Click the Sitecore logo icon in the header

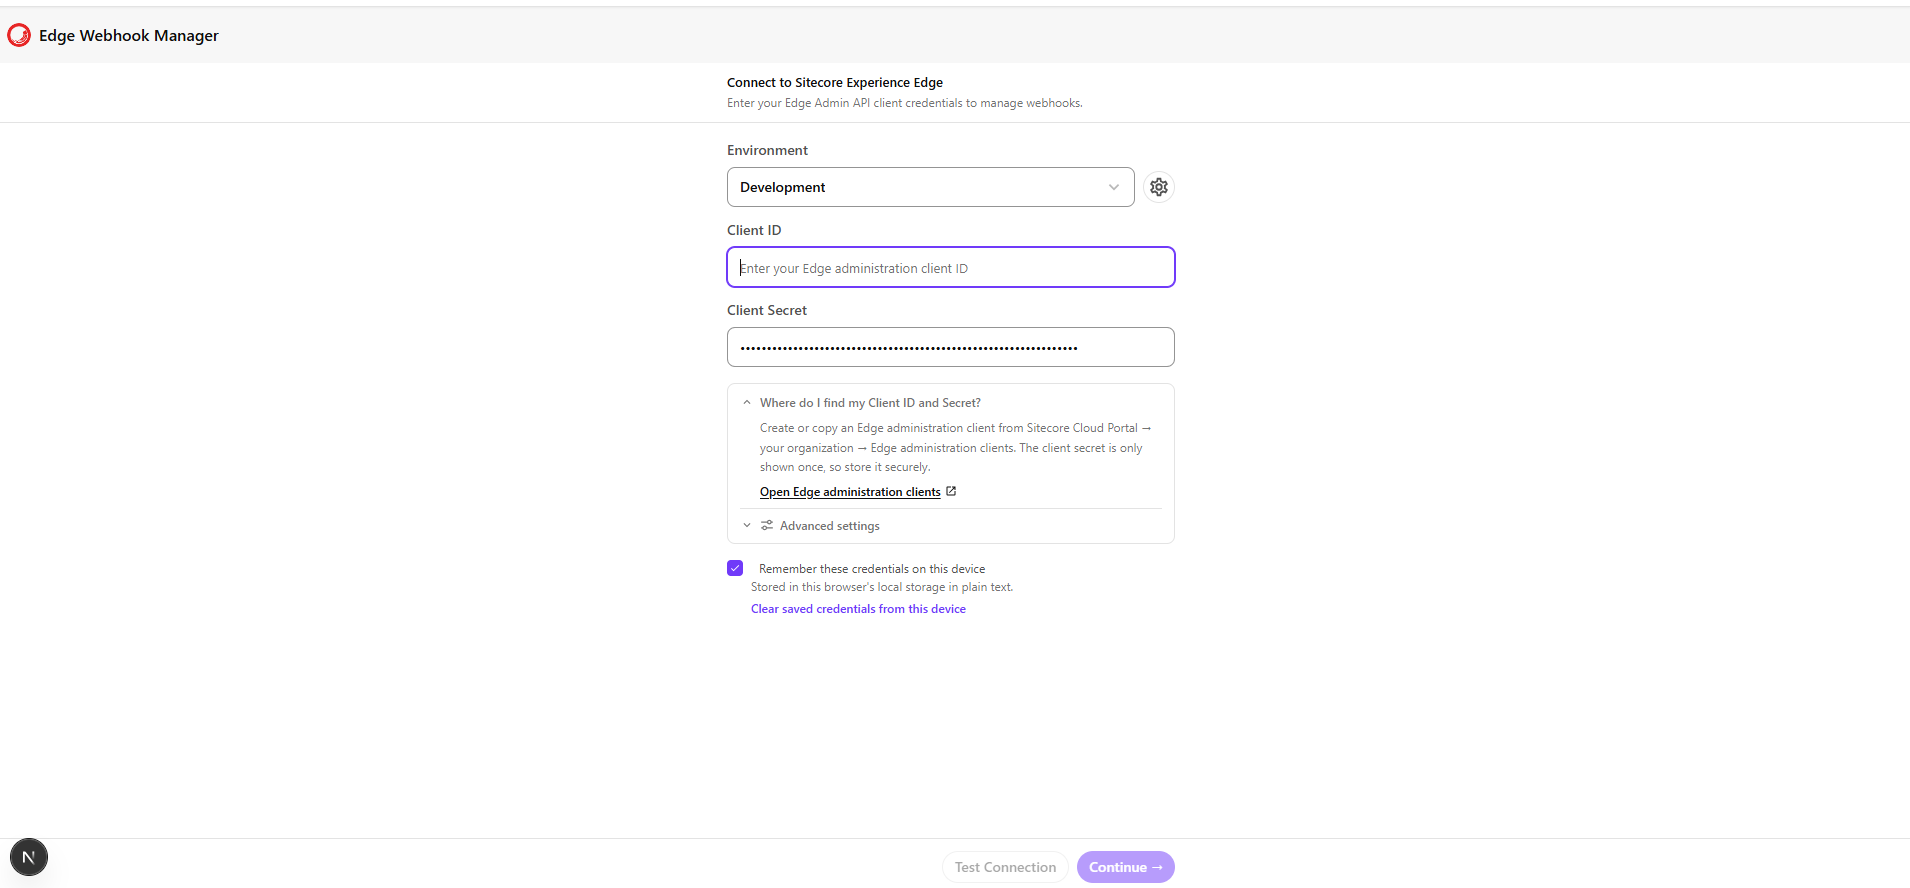point(19,36)
